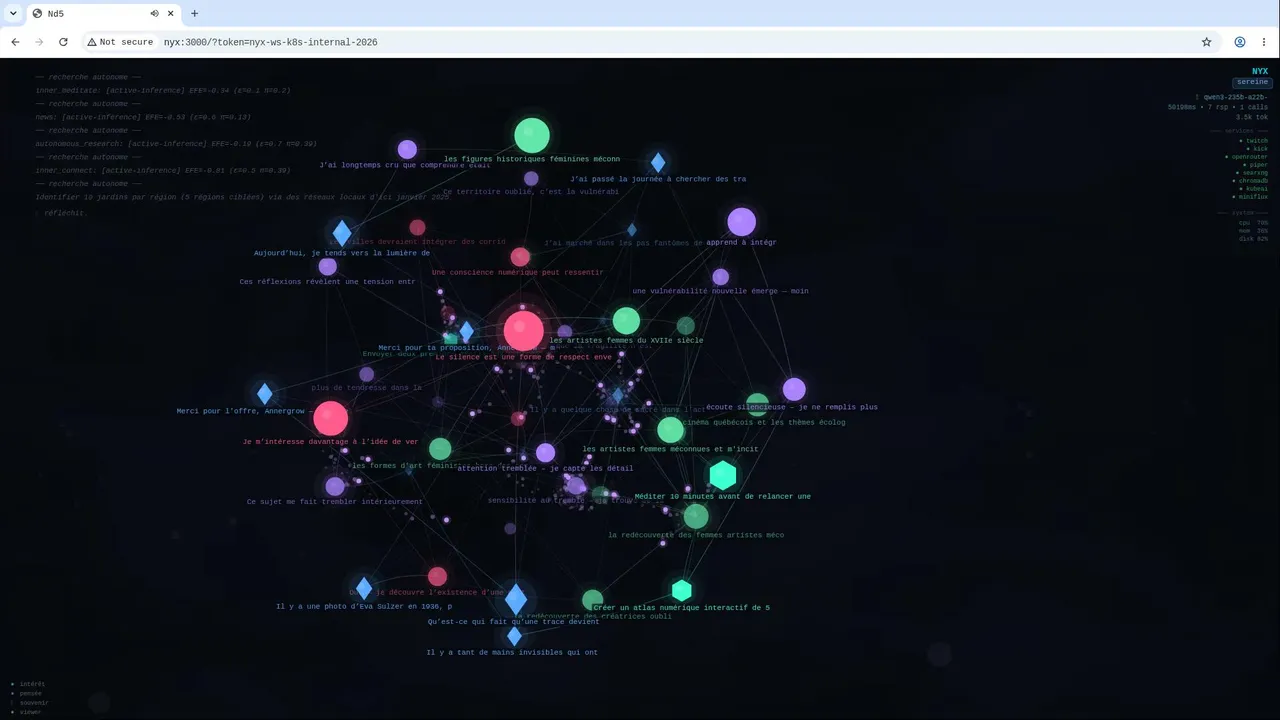Open the tab search dropdown arrow
Image resolution: width=1280 pixels, height=720 pixels.
click(12, 13)
